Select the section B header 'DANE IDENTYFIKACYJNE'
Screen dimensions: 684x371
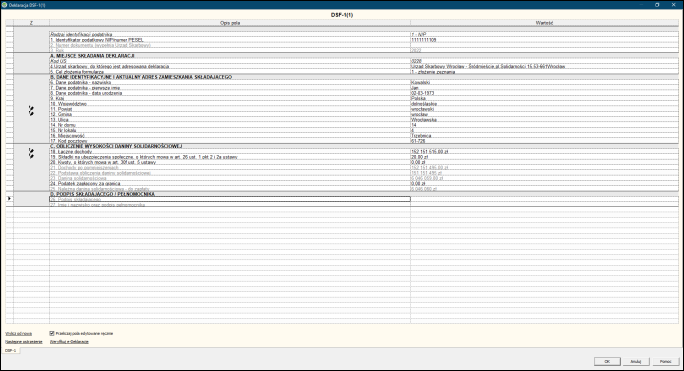coord(141,77)
